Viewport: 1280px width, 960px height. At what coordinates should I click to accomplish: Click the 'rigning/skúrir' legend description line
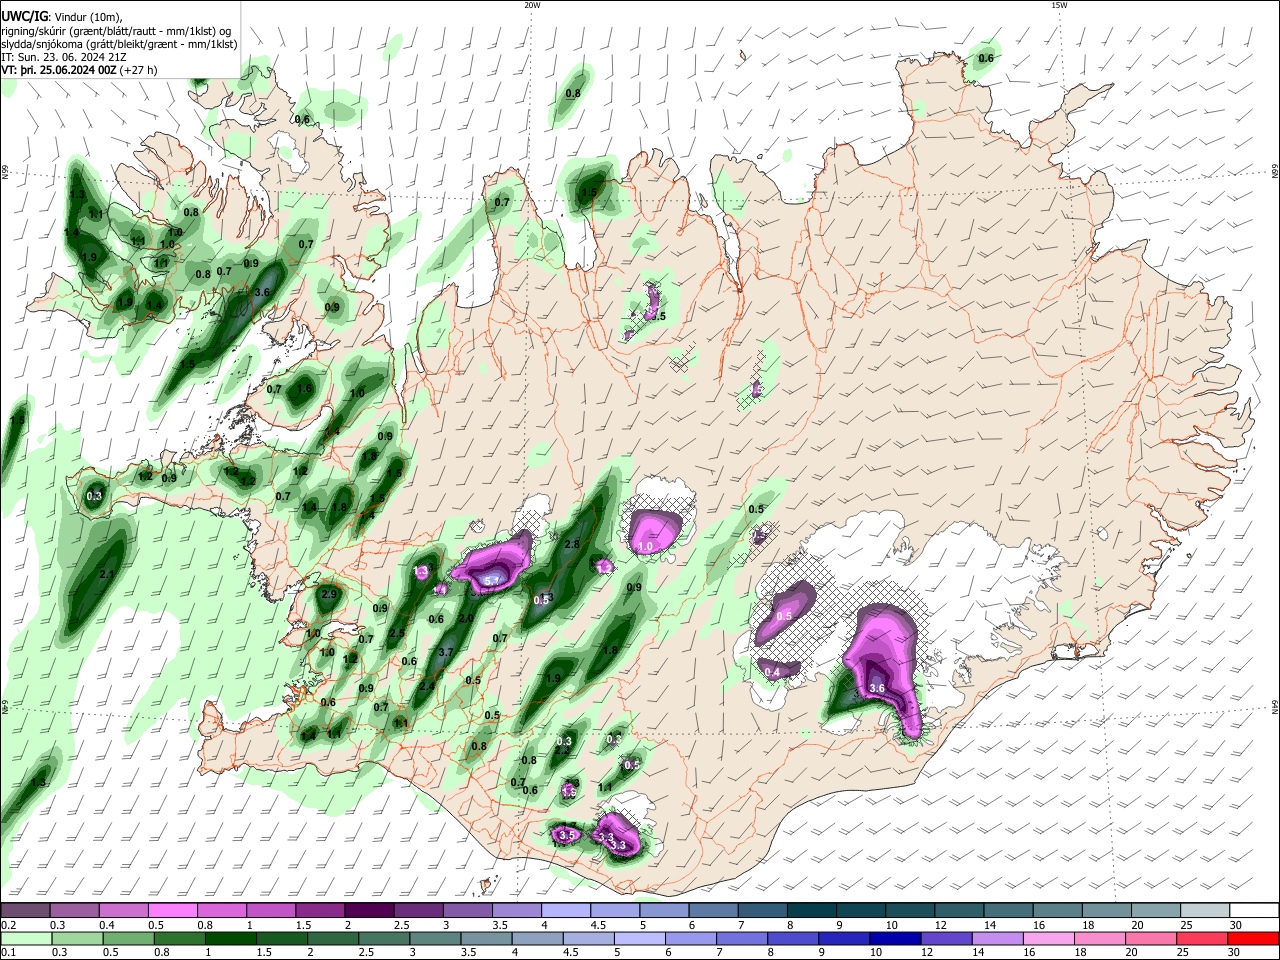pos(117,31)
